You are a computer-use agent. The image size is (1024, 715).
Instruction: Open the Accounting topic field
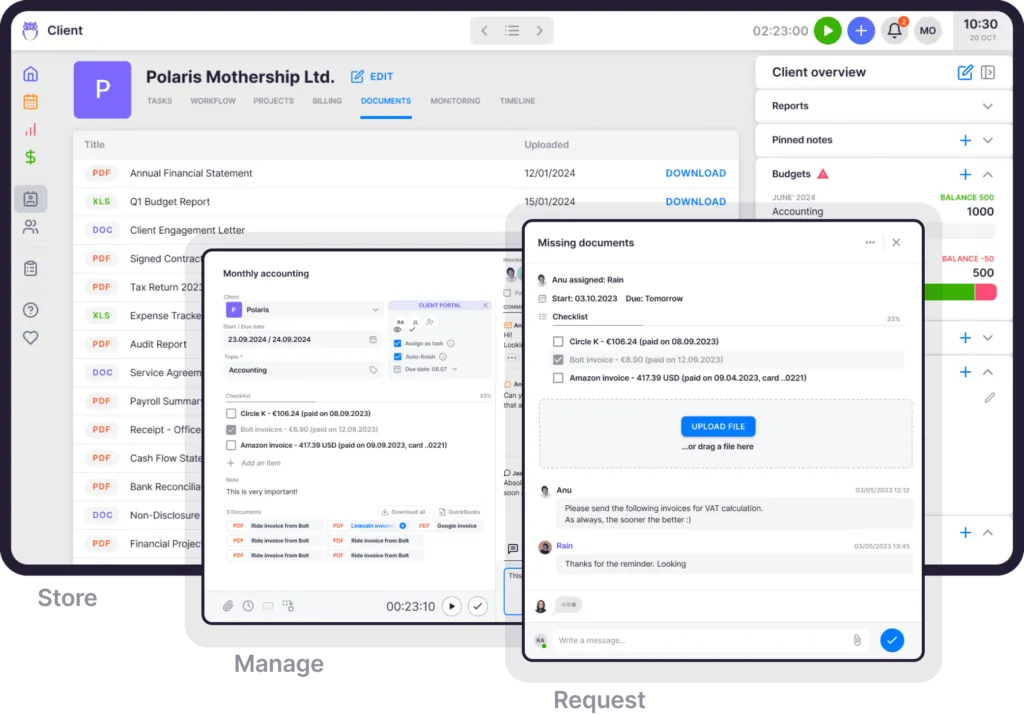302,370
